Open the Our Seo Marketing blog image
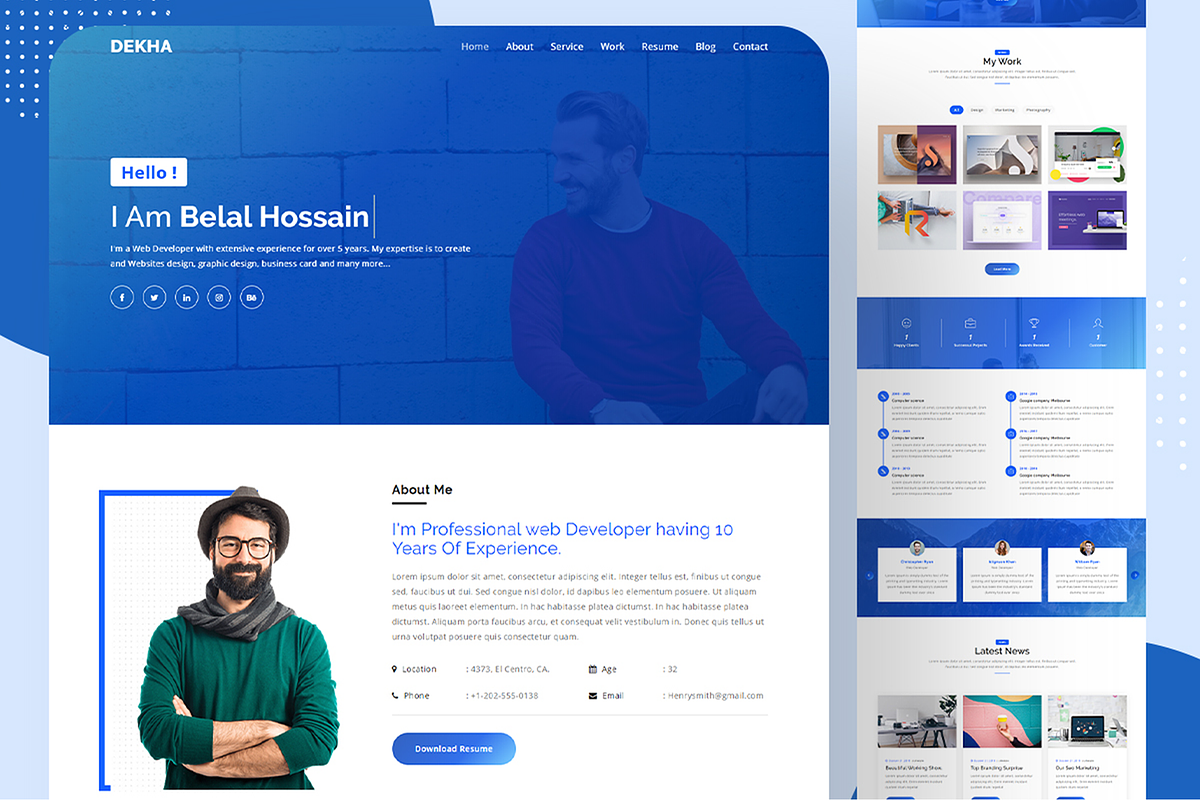 1087,722
